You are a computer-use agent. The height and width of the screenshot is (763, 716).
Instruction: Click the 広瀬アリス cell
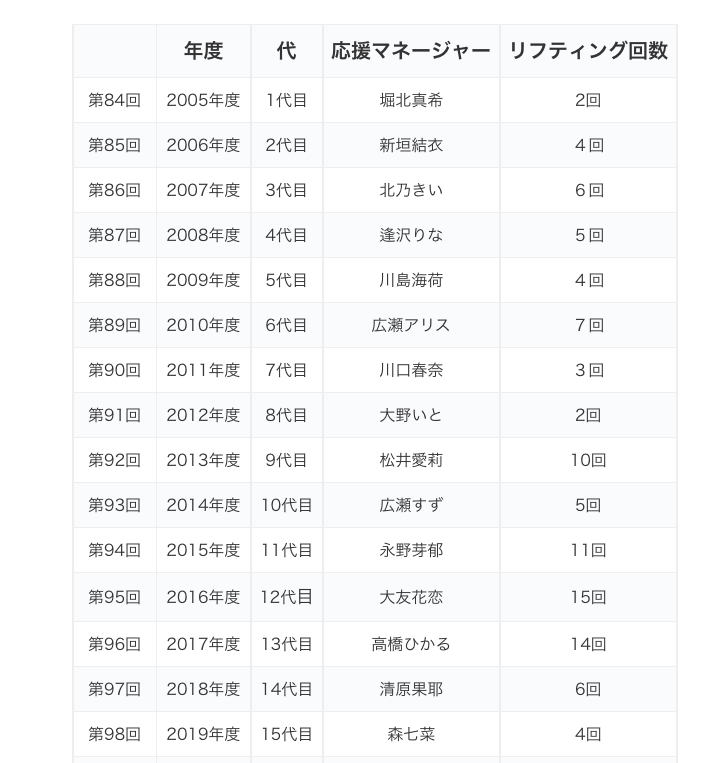click(410, 325)
